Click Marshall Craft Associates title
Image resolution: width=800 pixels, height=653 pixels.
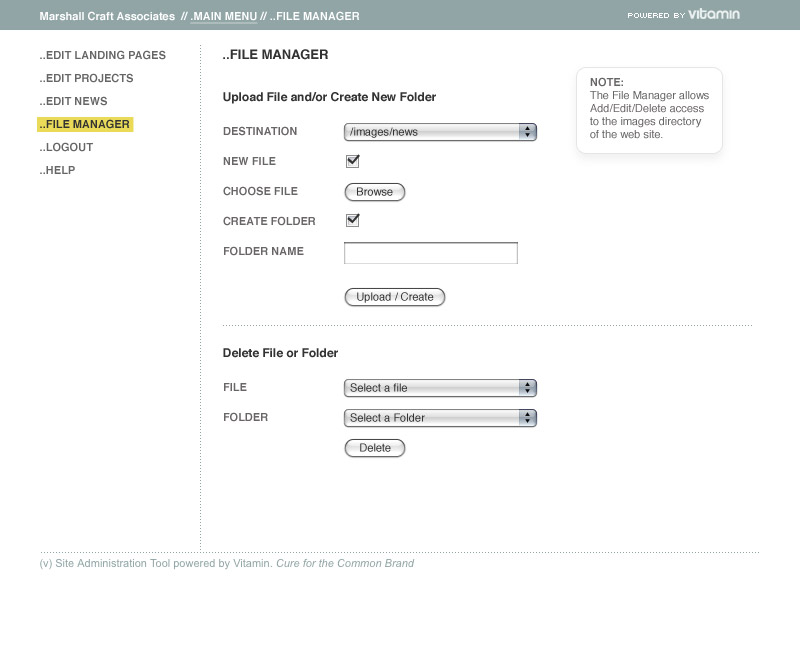click(107, 16)
